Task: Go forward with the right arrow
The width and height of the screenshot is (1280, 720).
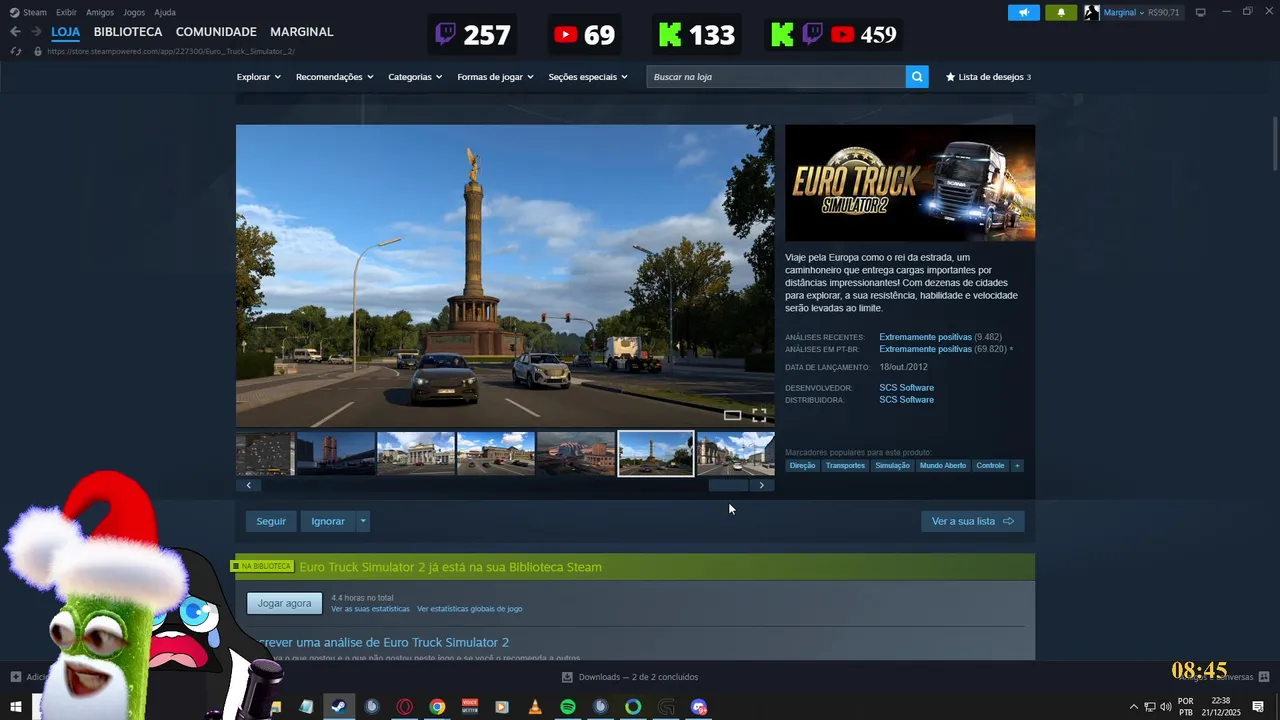Action: pyautogui.click(x=37, y=32)
